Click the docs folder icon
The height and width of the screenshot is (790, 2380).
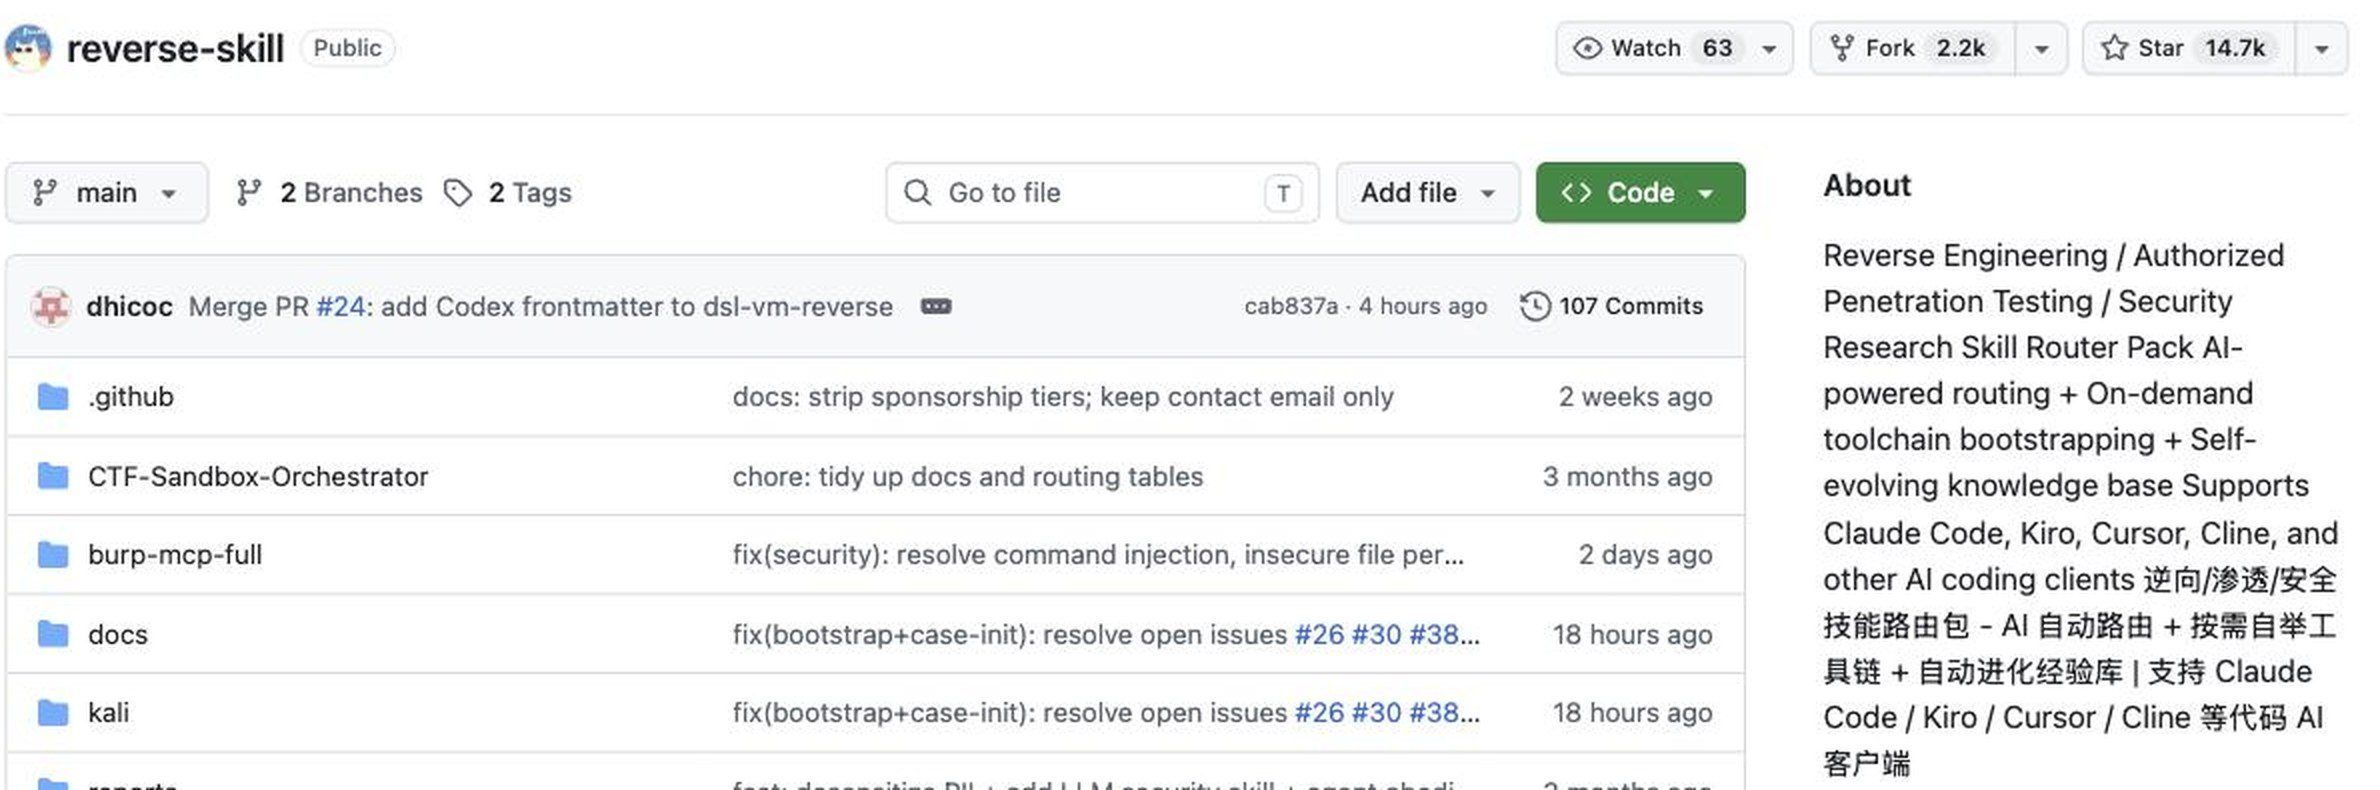(53, 634)
